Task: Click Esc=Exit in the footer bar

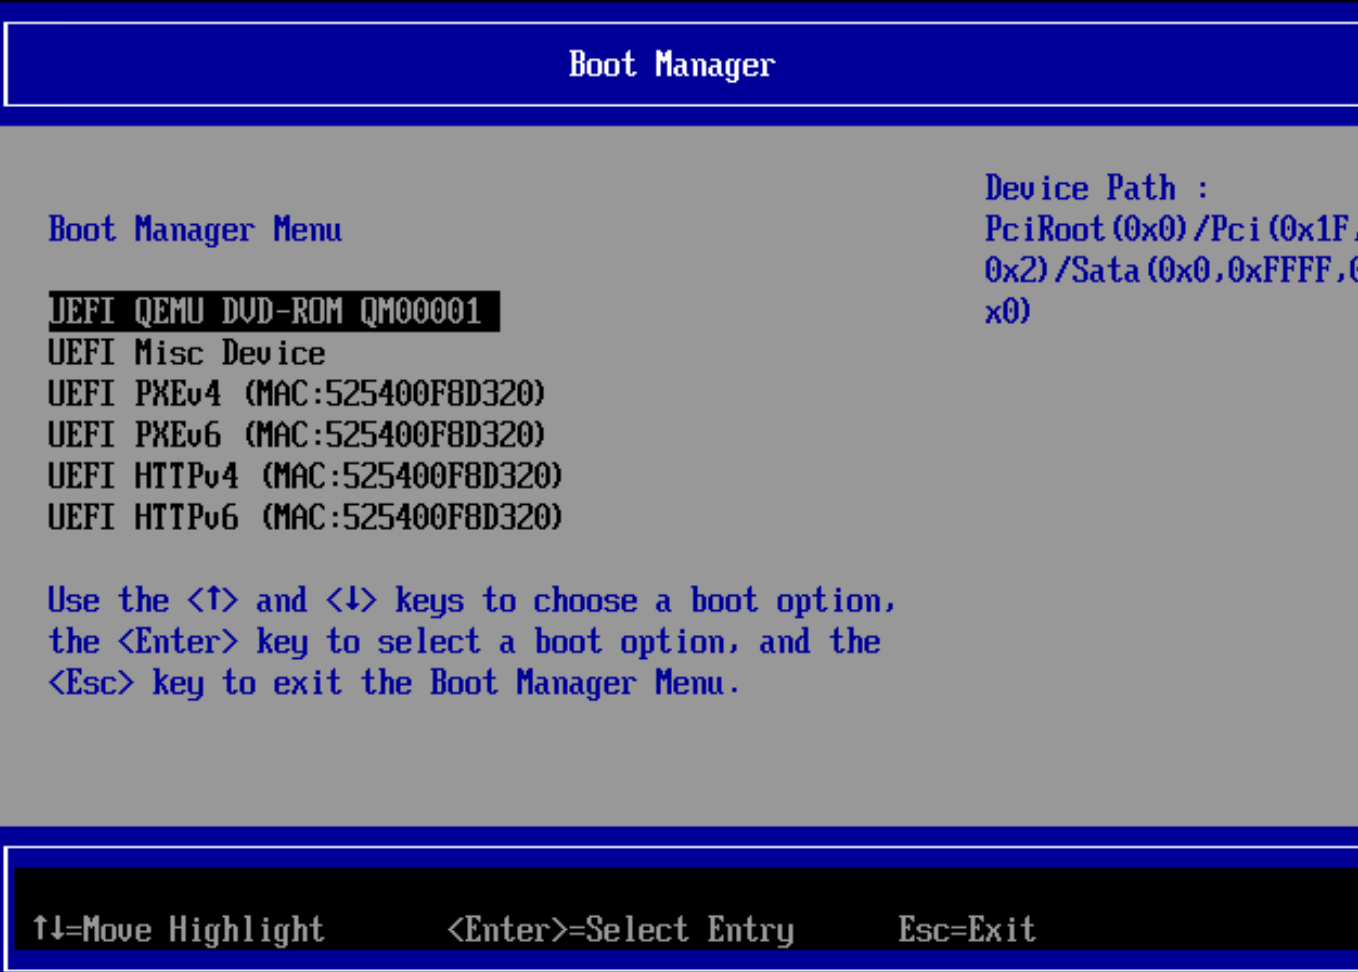Action: pyautogui.click(x=966, y=929)
